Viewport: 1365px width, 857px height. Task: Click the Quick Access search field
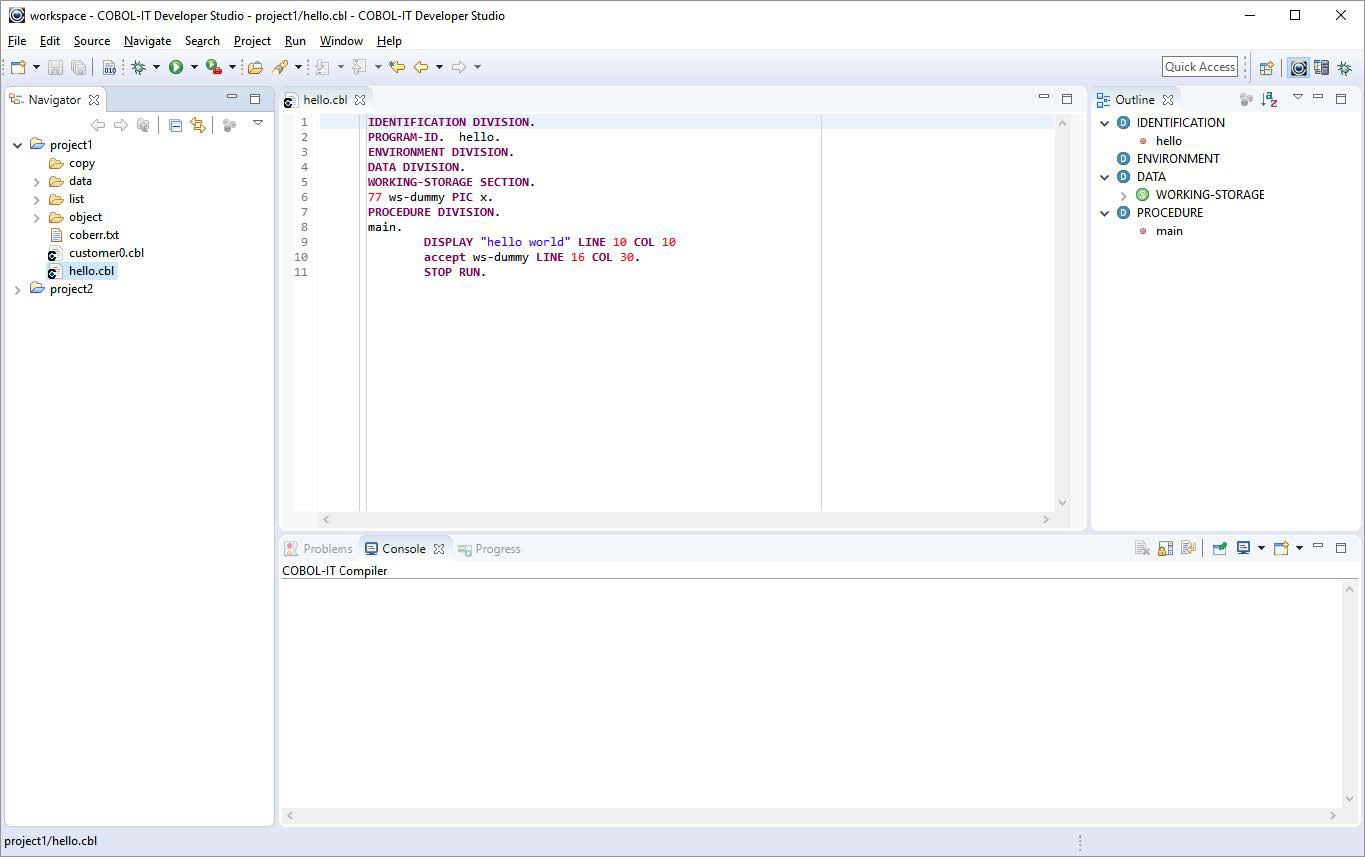pyautogui.click(x=1199, y=67)
